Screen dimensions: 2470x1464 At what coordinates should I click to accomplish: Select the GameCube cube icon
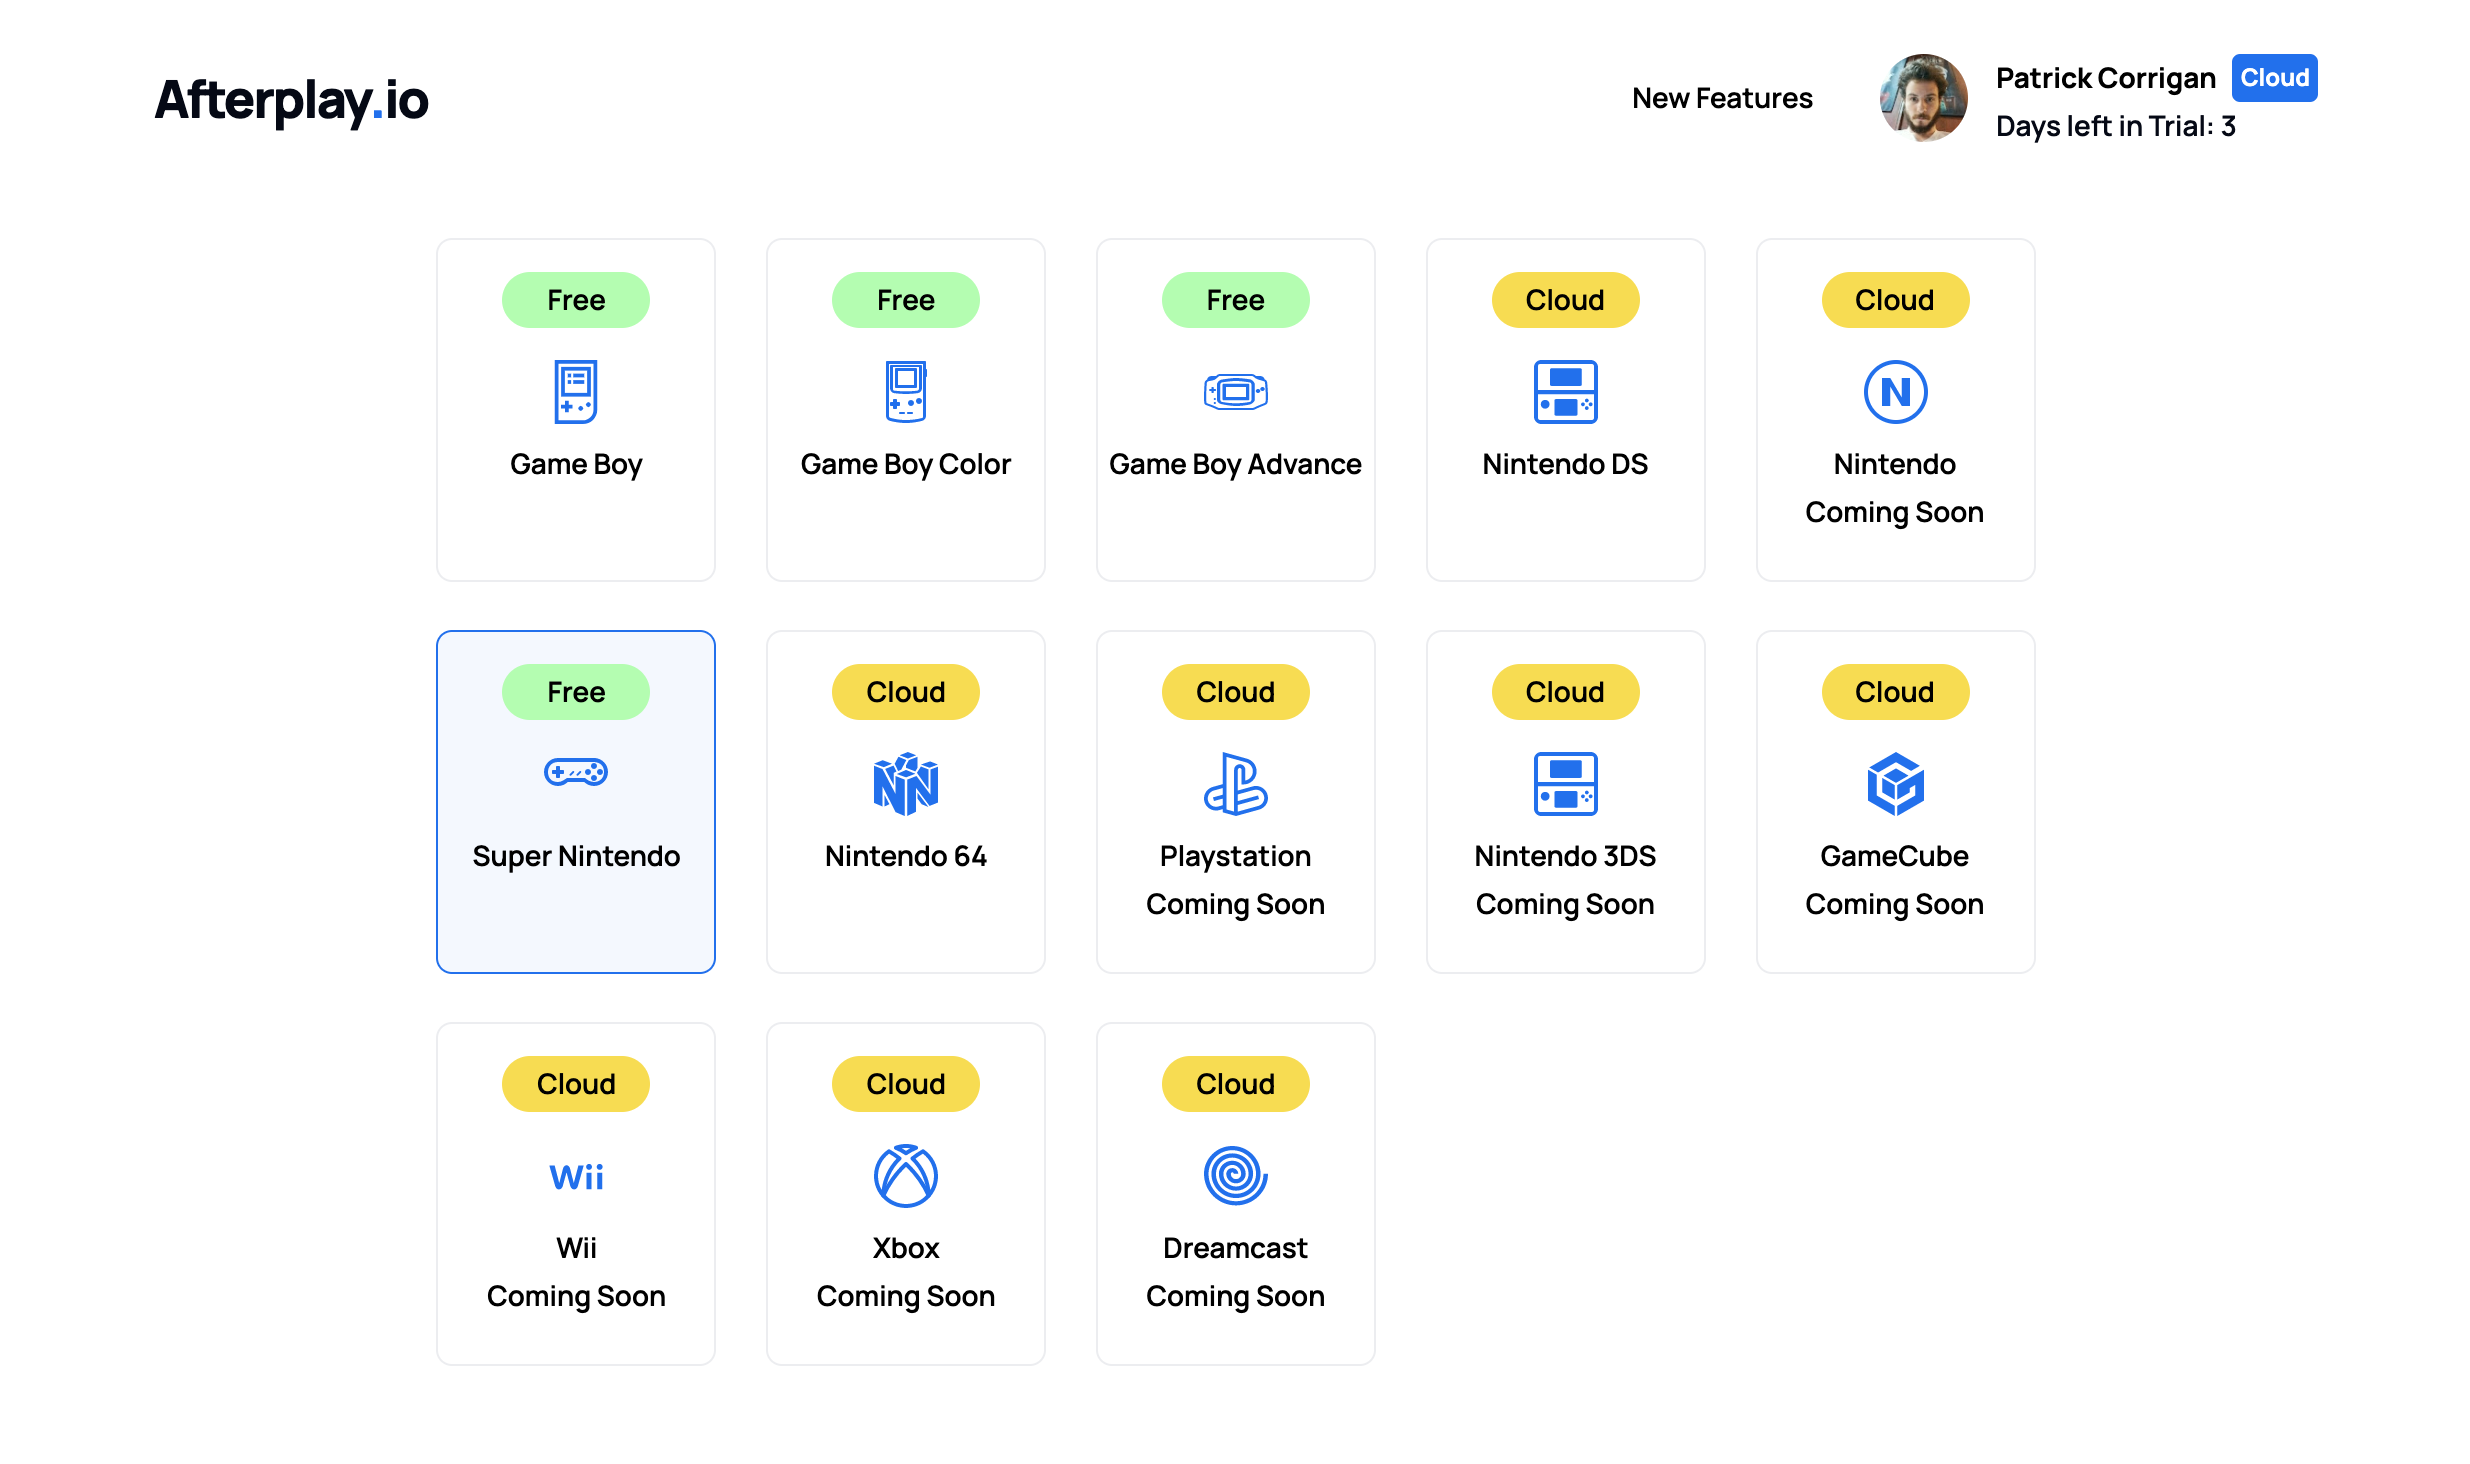tap(1895, 784)
